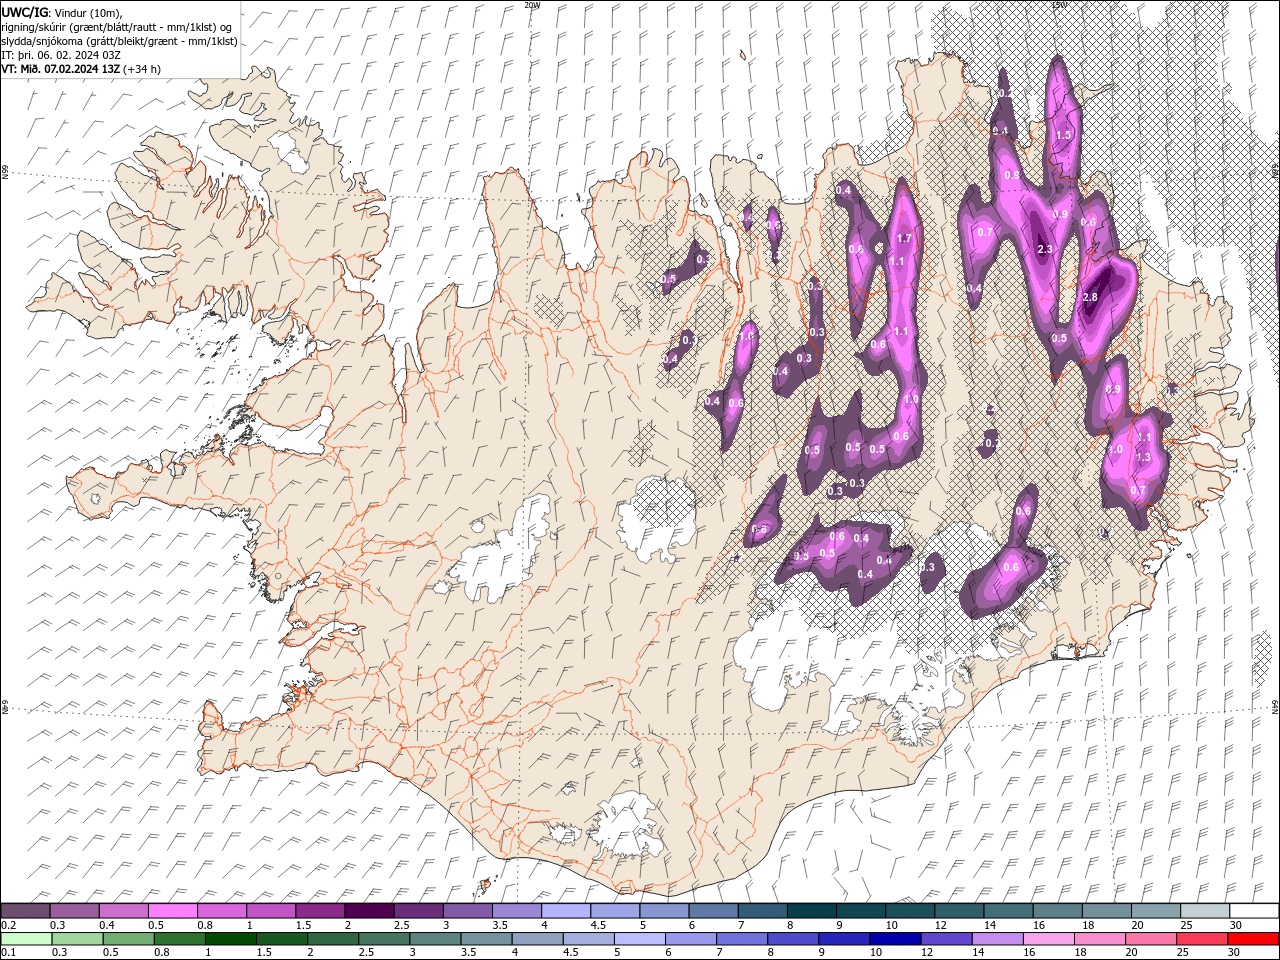
Task: Click the first grey-purple swatch between 0.2 and 0.3 in the upper legend
Action: [25, 911]
